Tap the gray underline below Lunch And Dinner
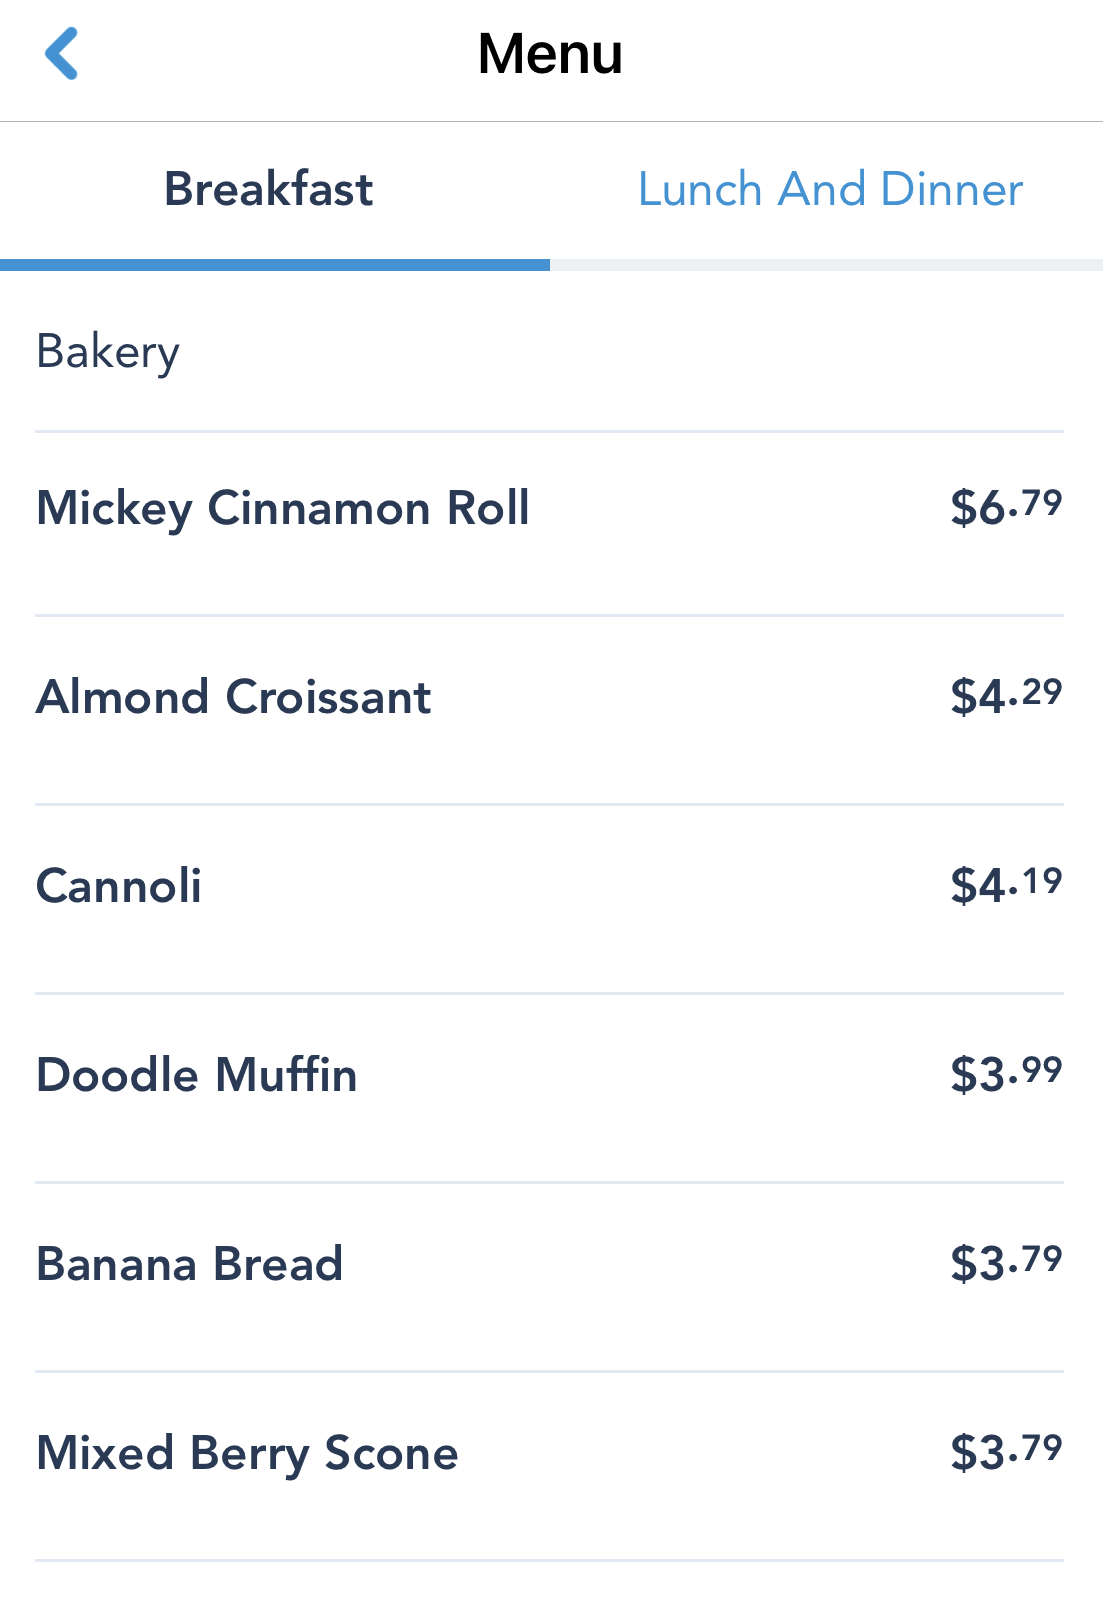Image resolution: width=1103 pixels, height=1600 pixels. point(826,265)
